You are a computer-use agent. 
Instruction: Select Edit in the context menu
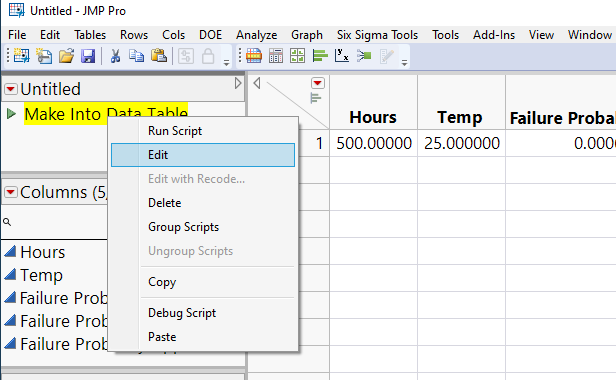[203, 155]
